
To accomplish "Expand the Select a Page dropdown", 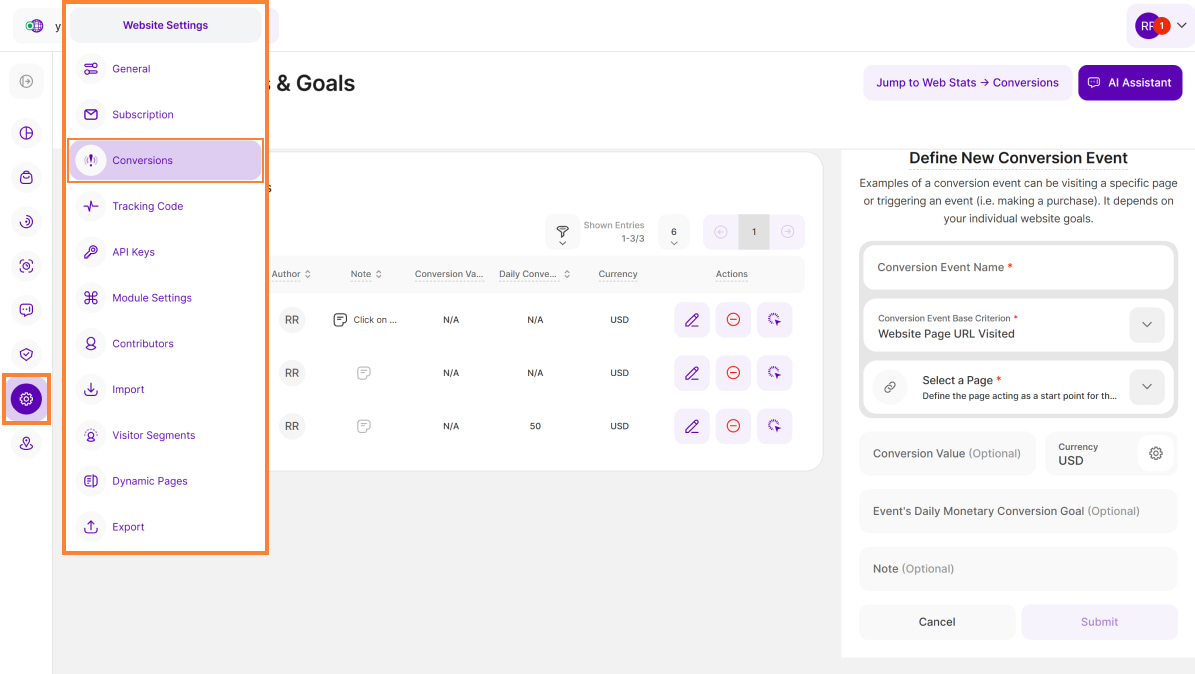I will [1146, 387].
